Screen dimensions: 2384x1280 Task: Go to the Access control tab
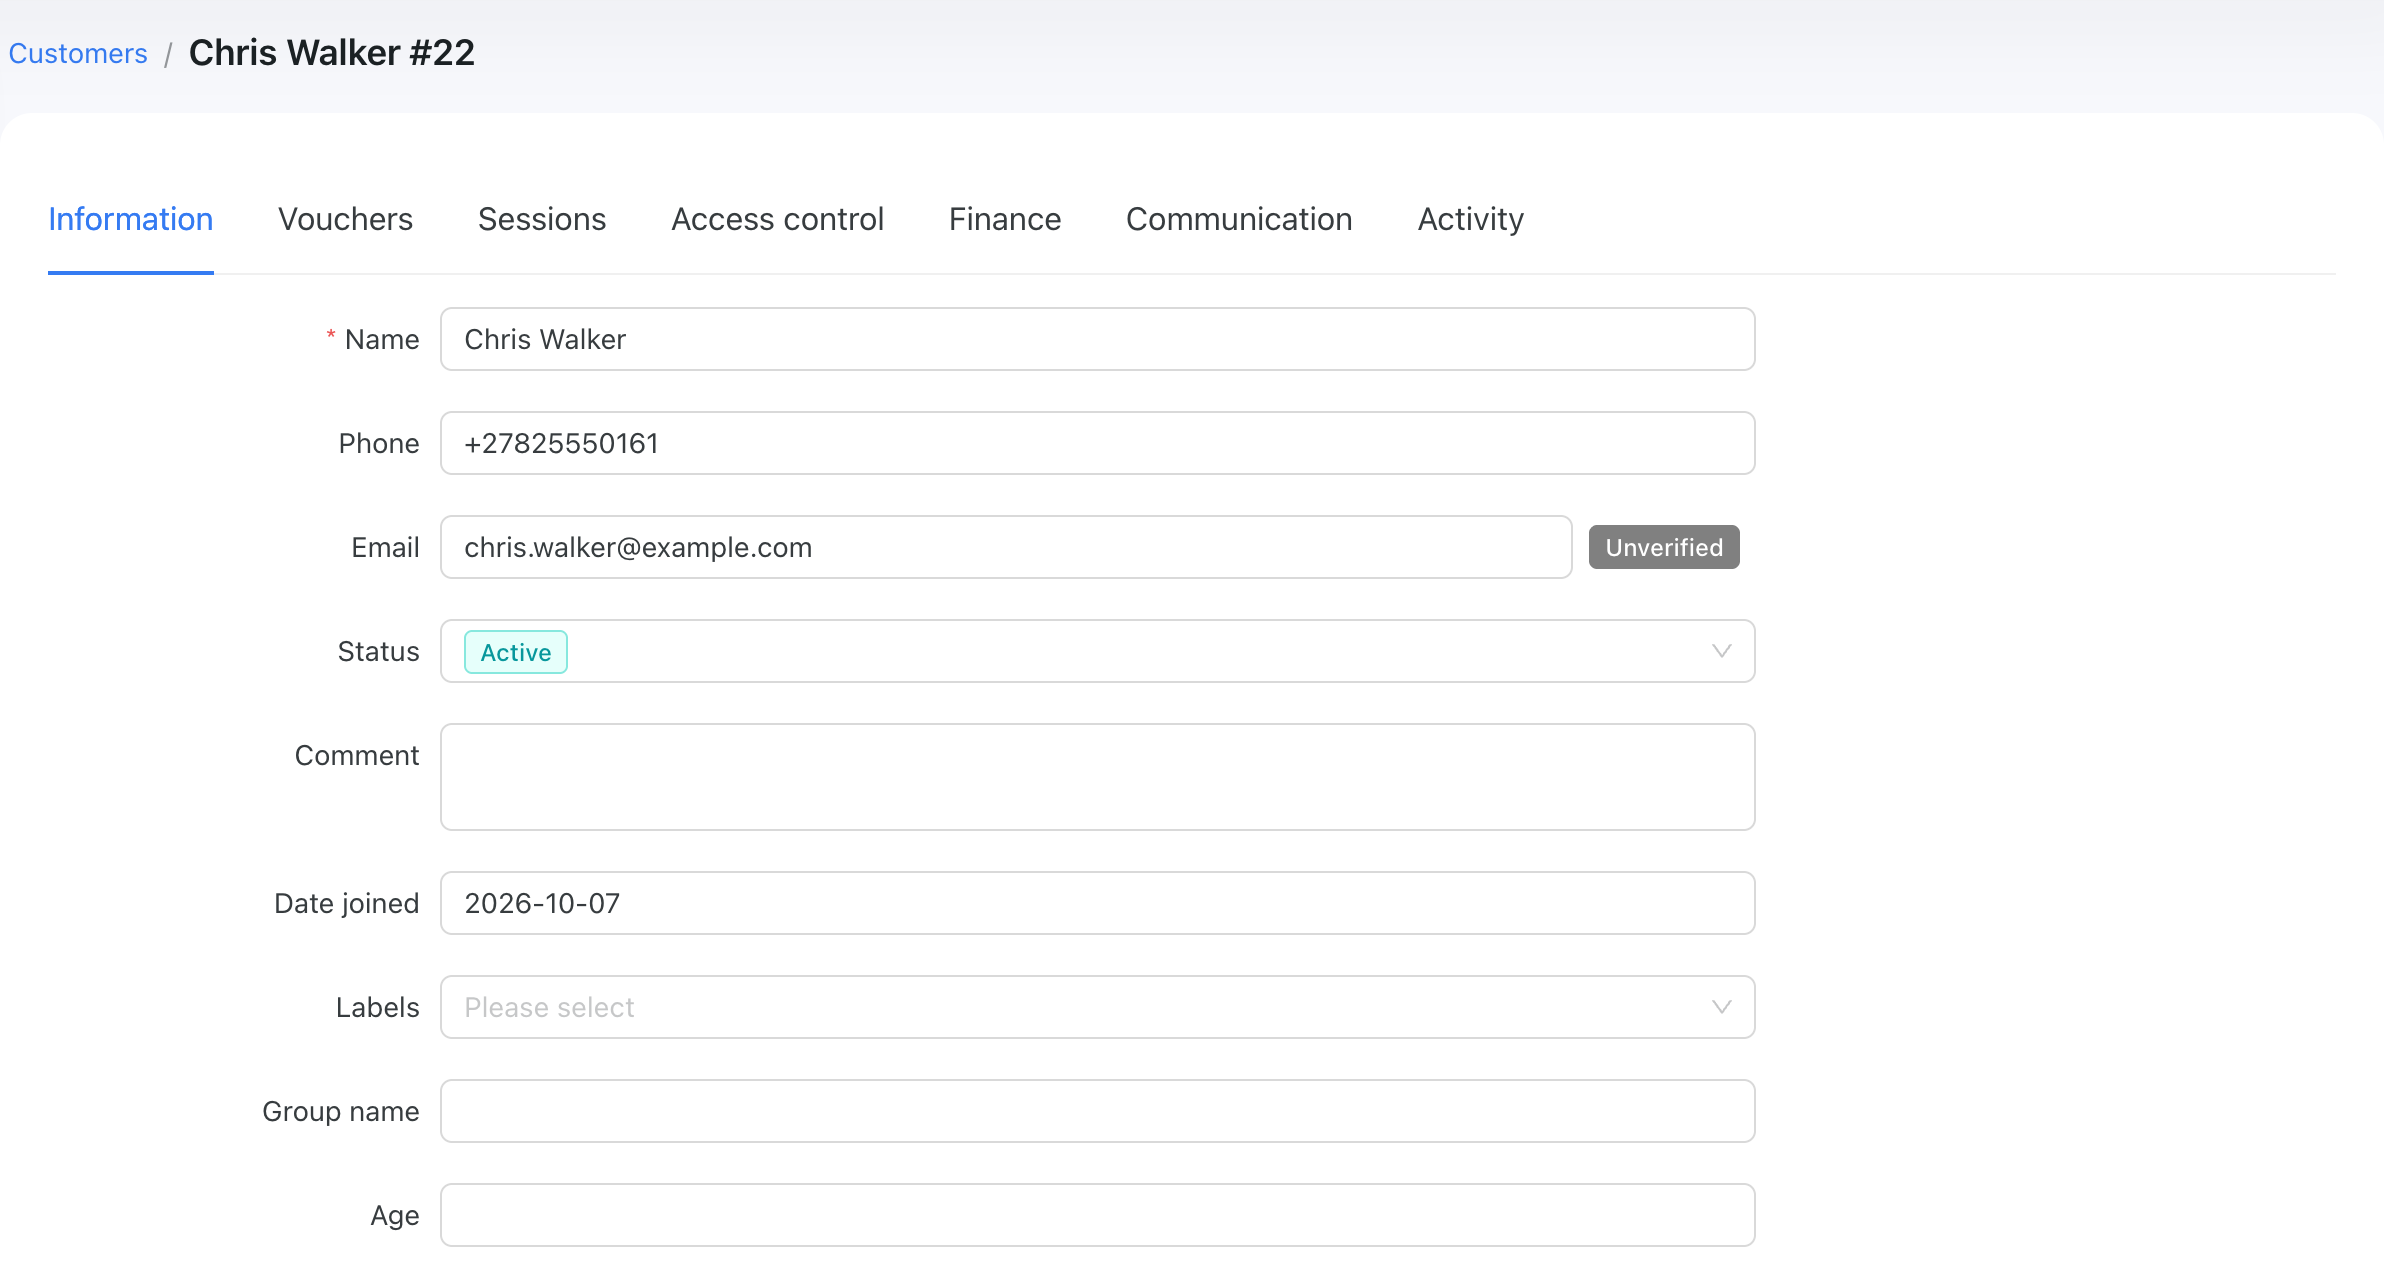coord(778,219)
